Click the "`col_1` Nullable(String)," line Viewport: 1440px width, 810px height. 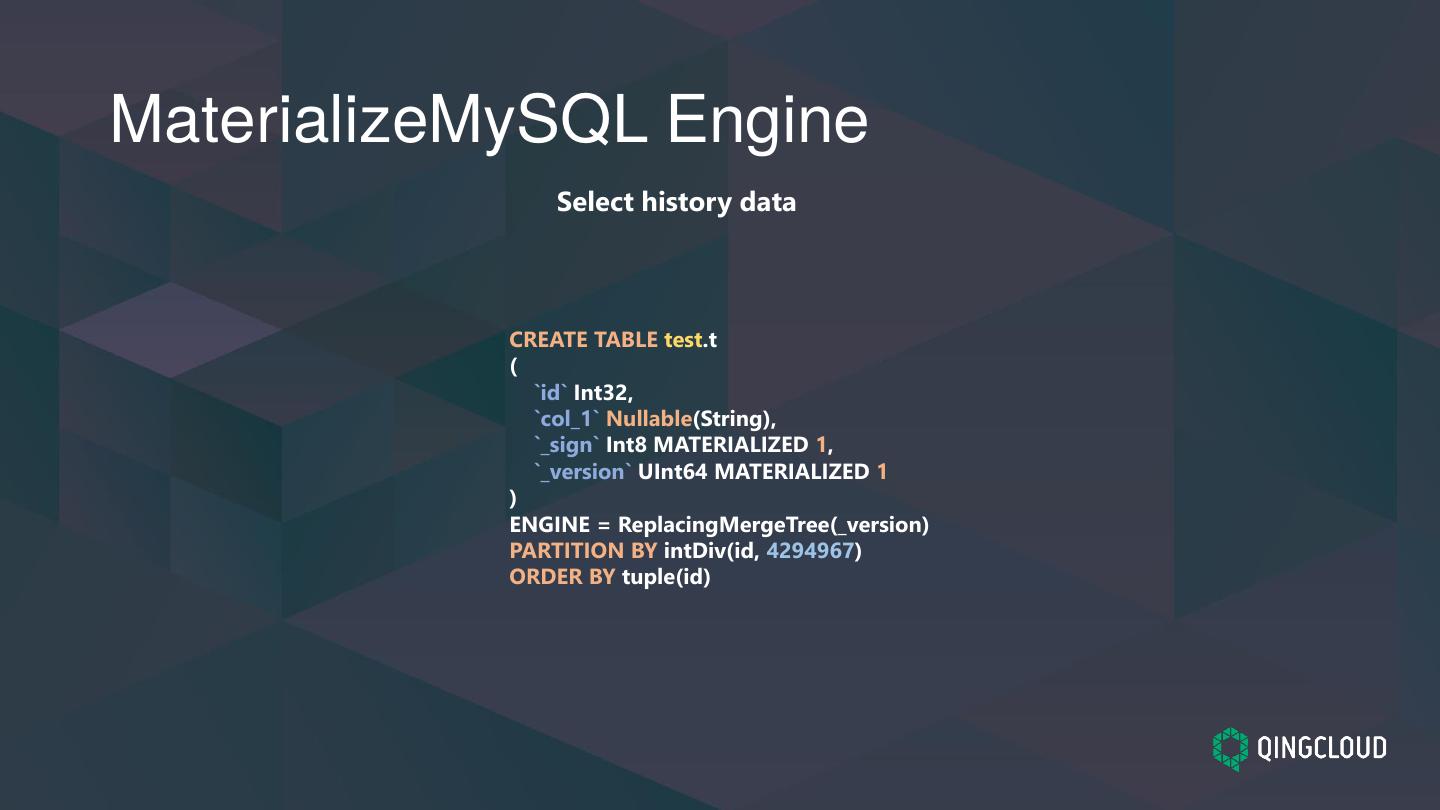click(654, 419)
